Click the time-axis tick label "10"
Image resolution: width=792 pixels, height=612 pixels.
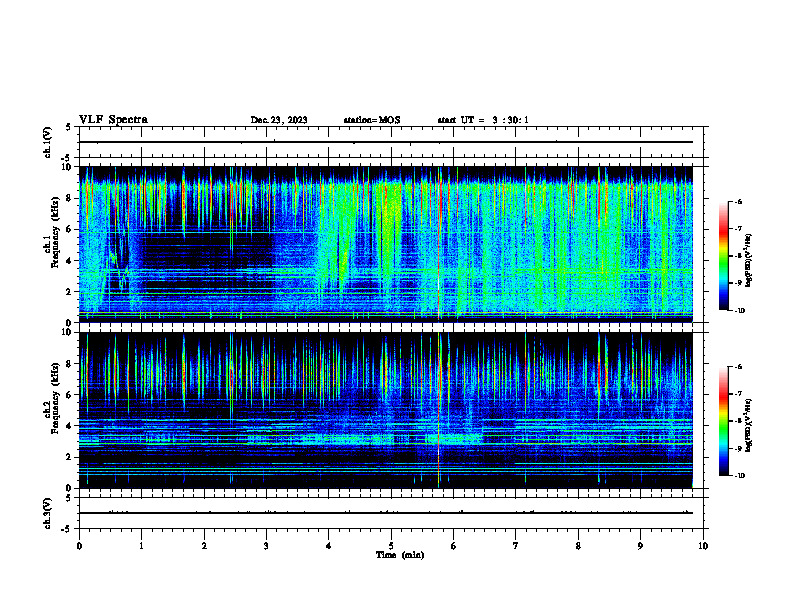703,546
